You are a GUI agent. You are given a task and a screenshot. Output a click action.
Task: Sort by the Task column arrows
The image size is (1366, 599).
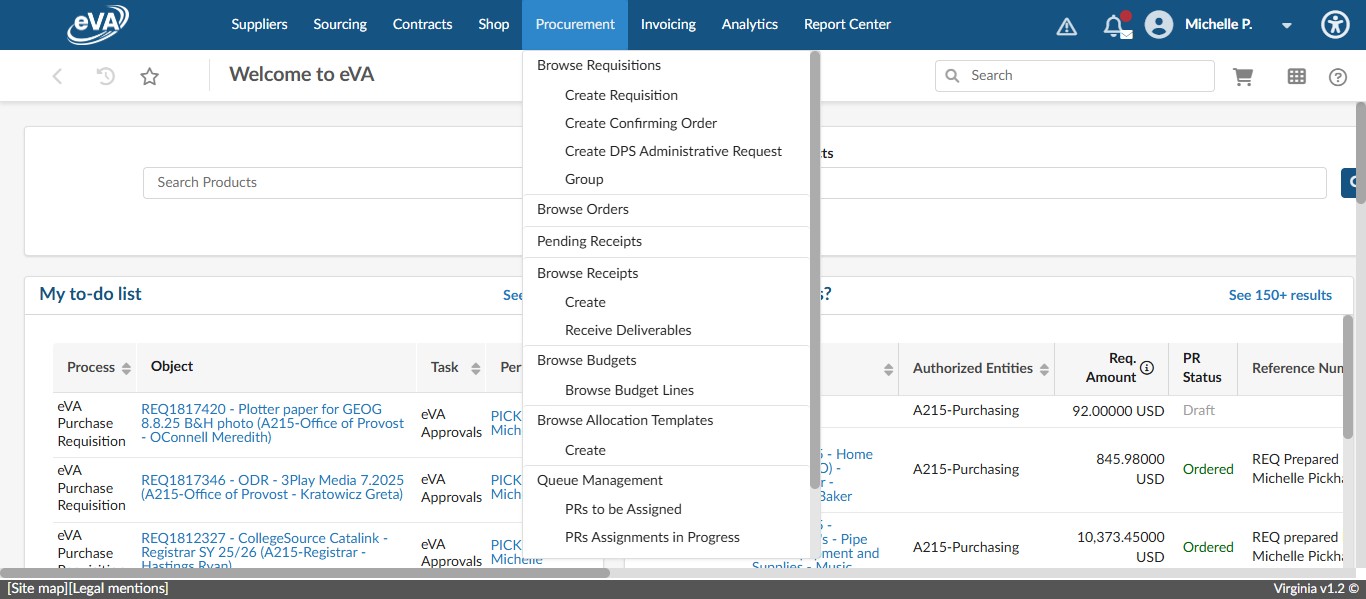[x=476, y=368]
